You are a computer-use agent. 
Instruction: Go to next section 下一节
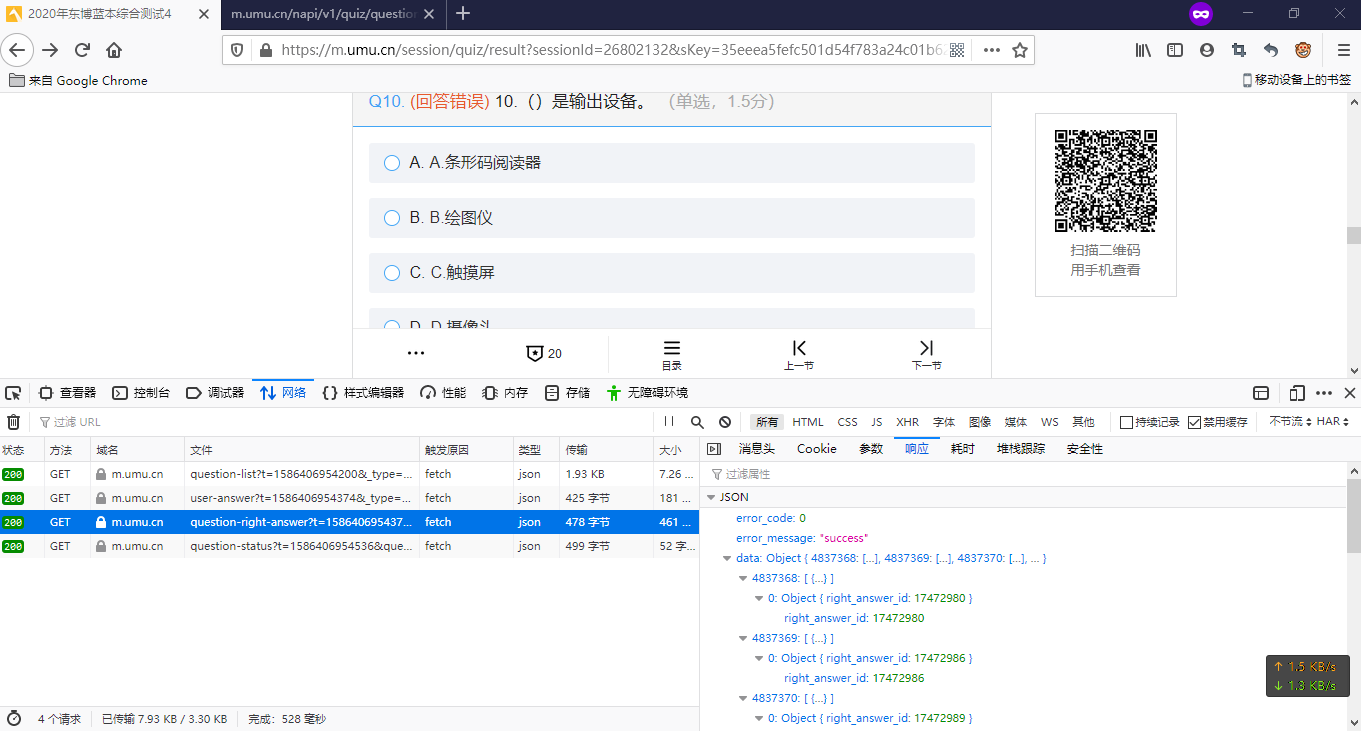tap(926, 355)
